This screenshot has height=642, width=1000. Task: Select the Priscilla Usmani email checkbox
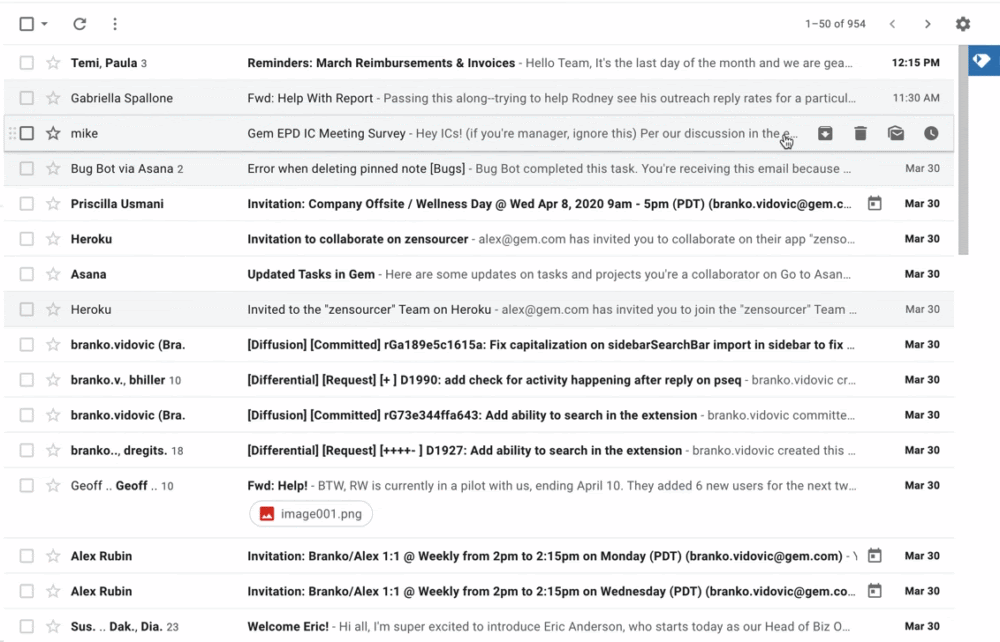(x=27, y=204)
